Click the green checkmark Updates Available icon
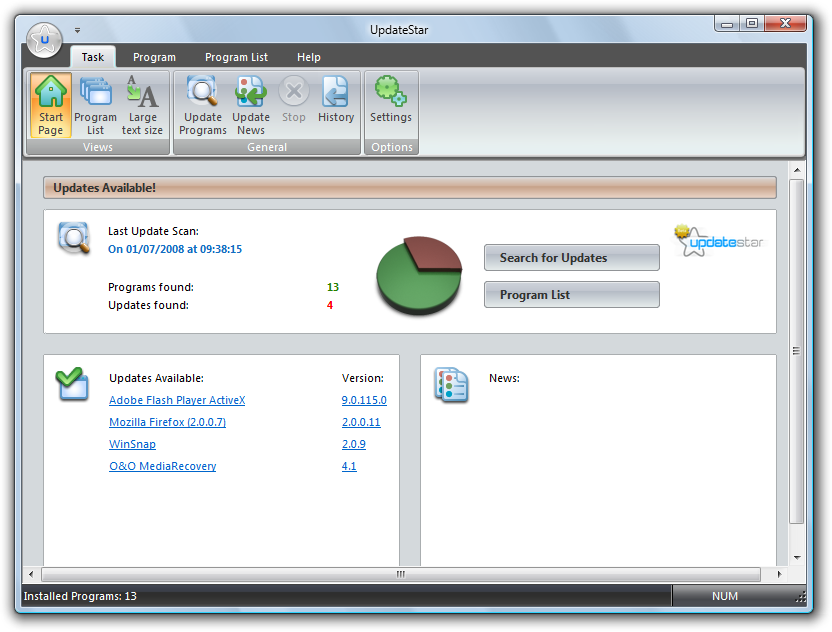The height and width of the screenshot is (632, 832). coord(72,383)
